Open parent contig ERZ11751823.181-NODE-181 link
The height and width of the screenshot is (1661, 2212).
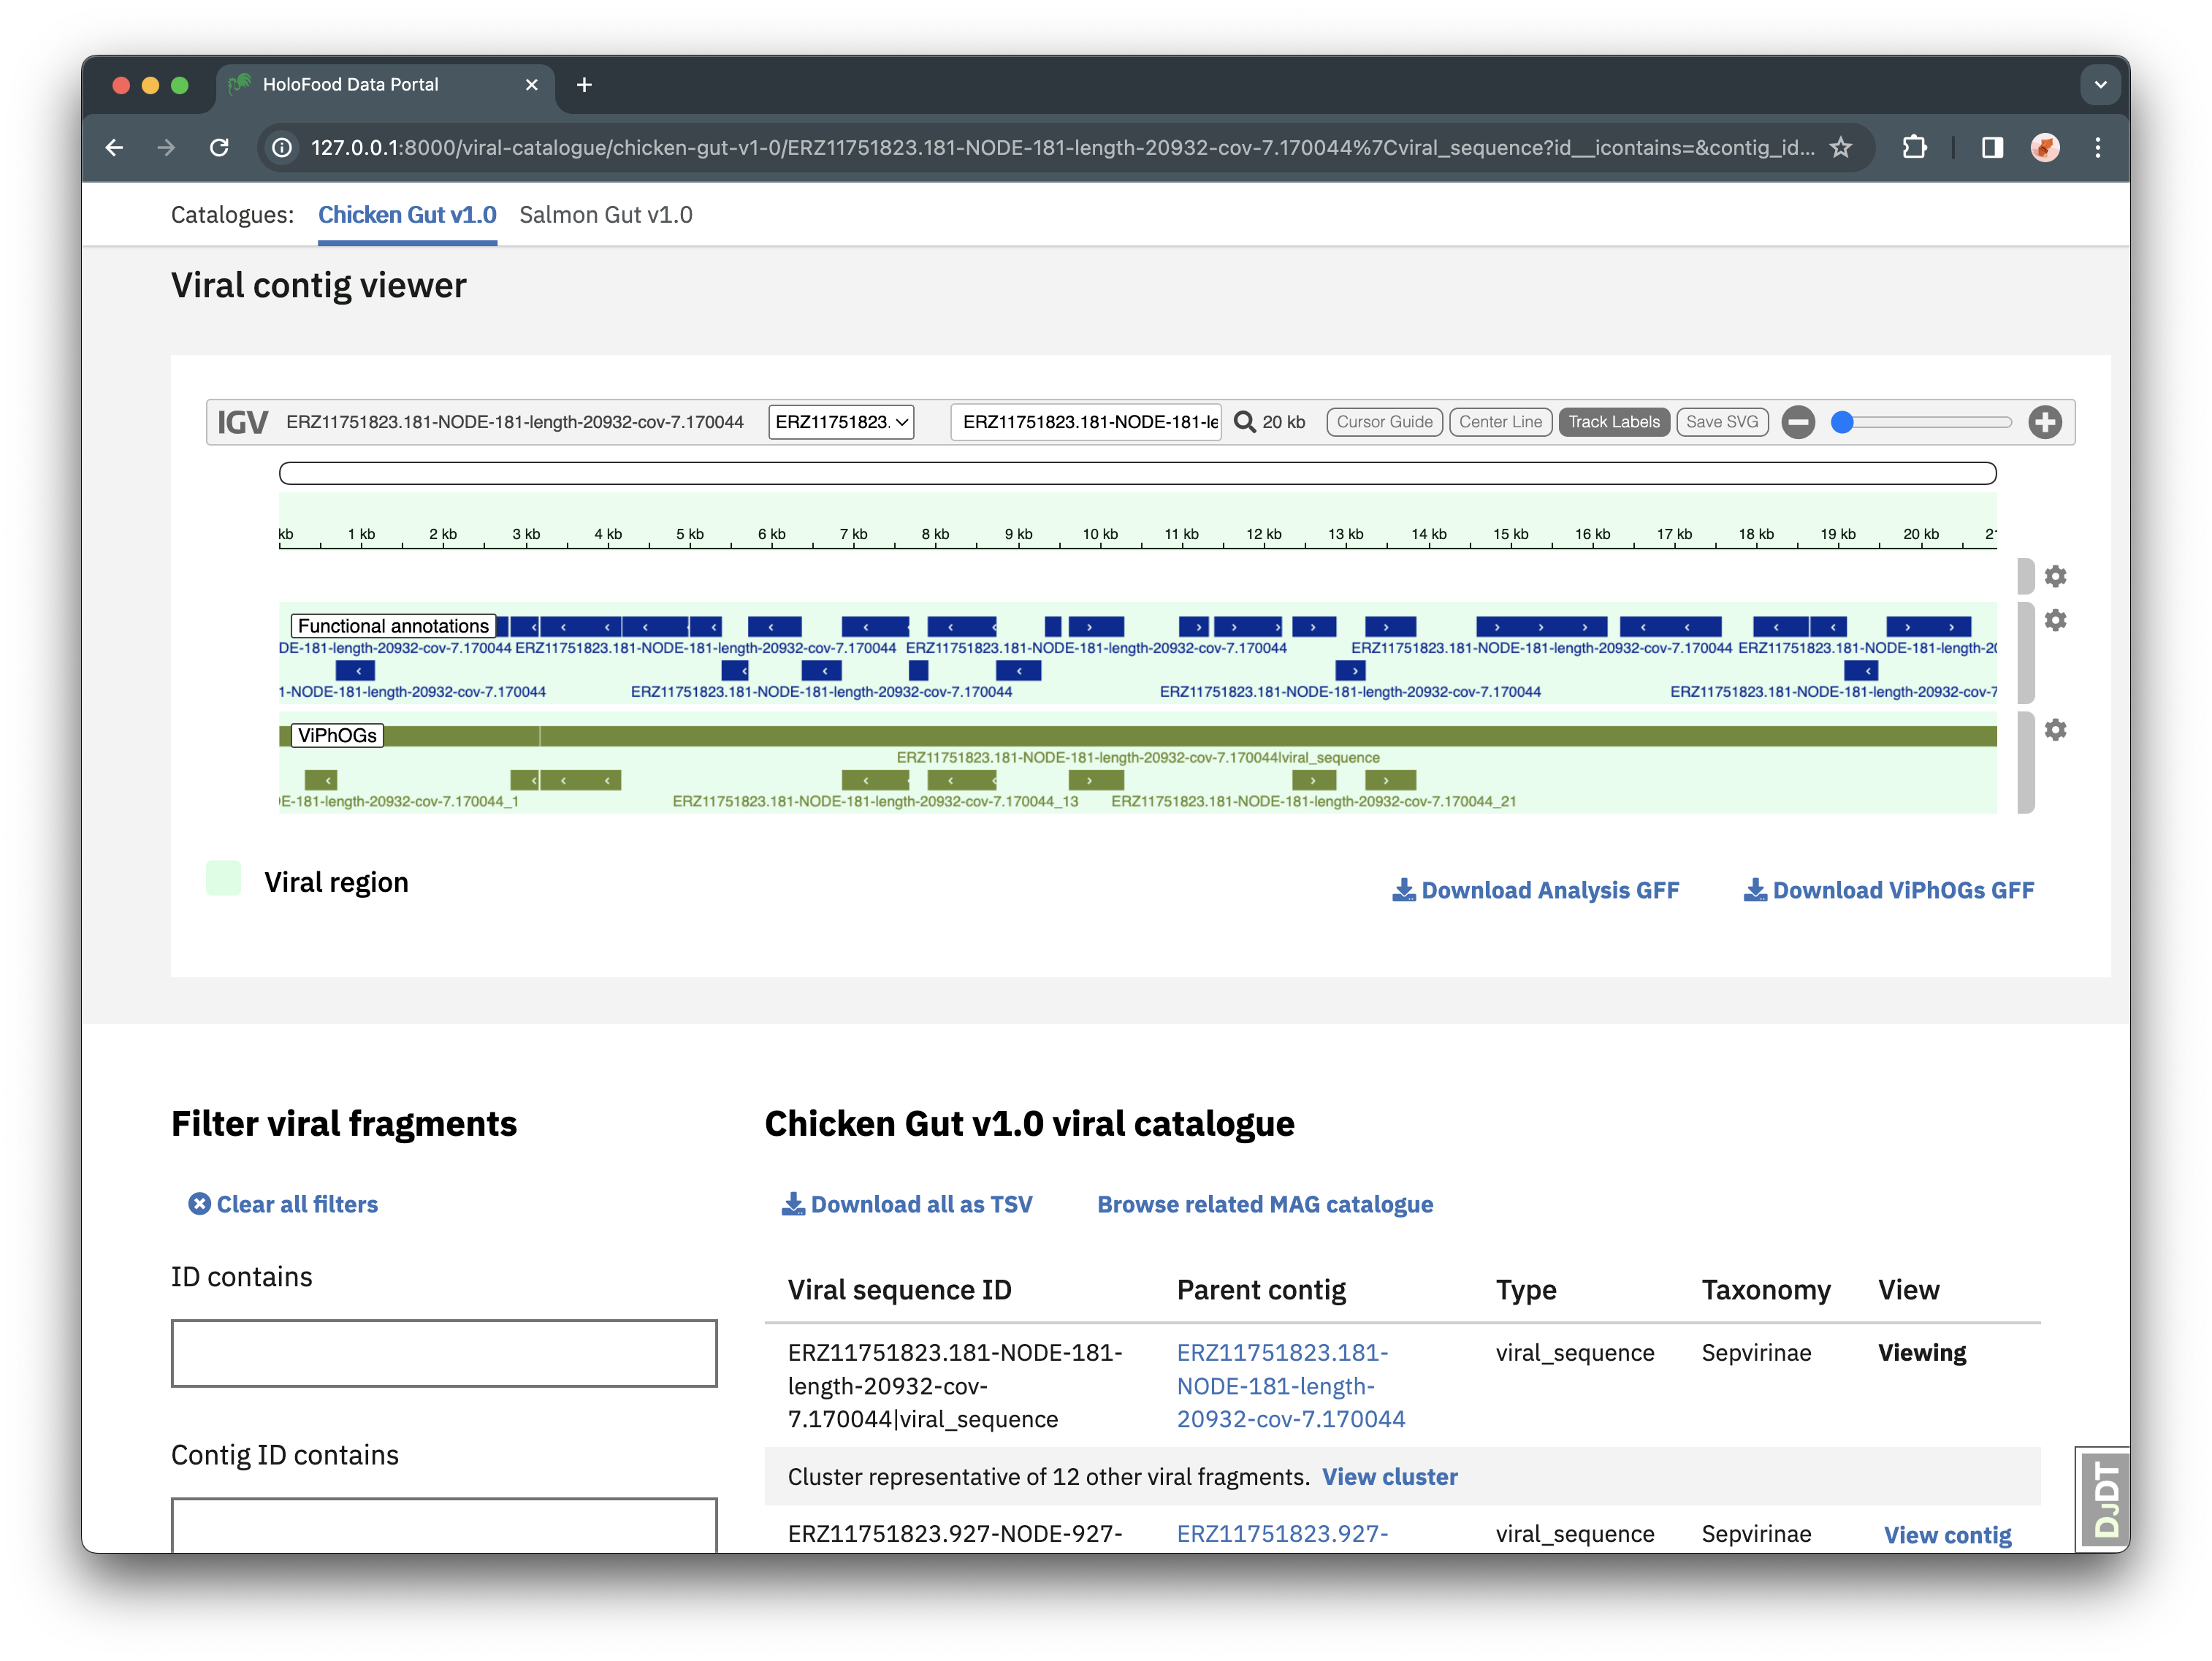pyautogui.click(x=1291, y=1385)
